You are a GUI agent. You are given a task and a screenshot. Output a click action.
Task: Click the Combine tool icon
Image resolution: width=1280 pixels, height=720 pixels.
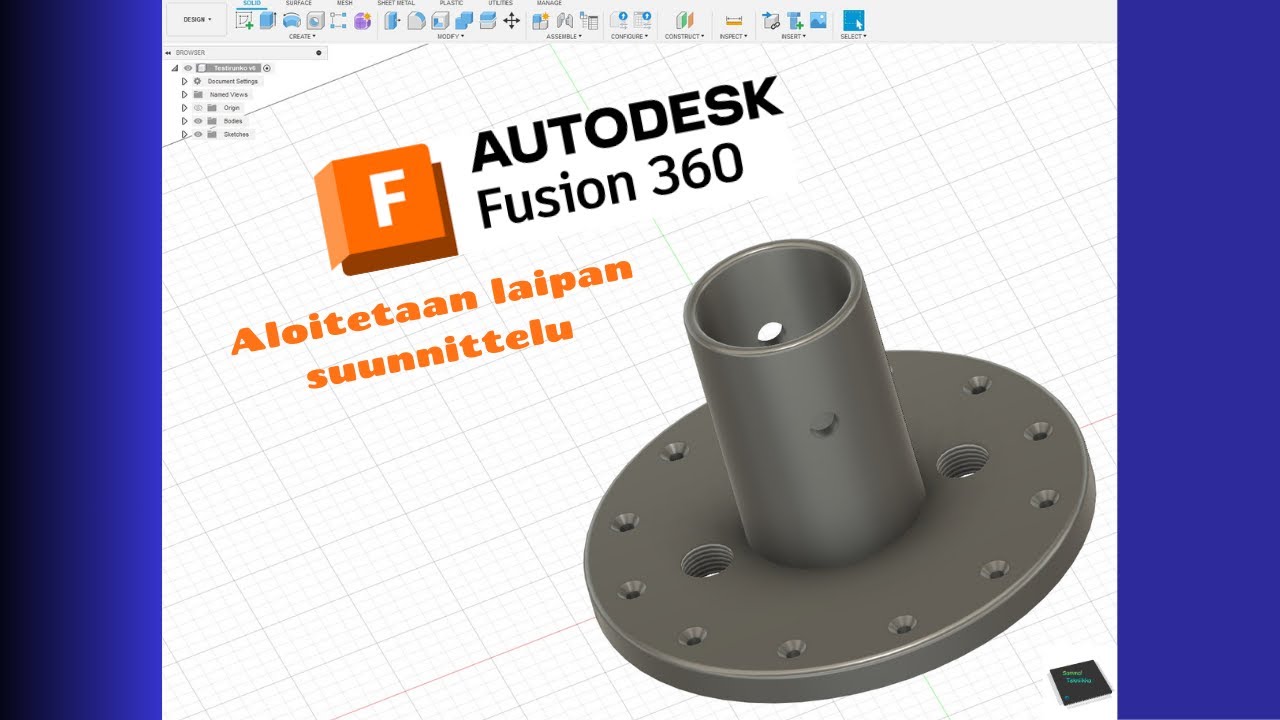[464, 20]
